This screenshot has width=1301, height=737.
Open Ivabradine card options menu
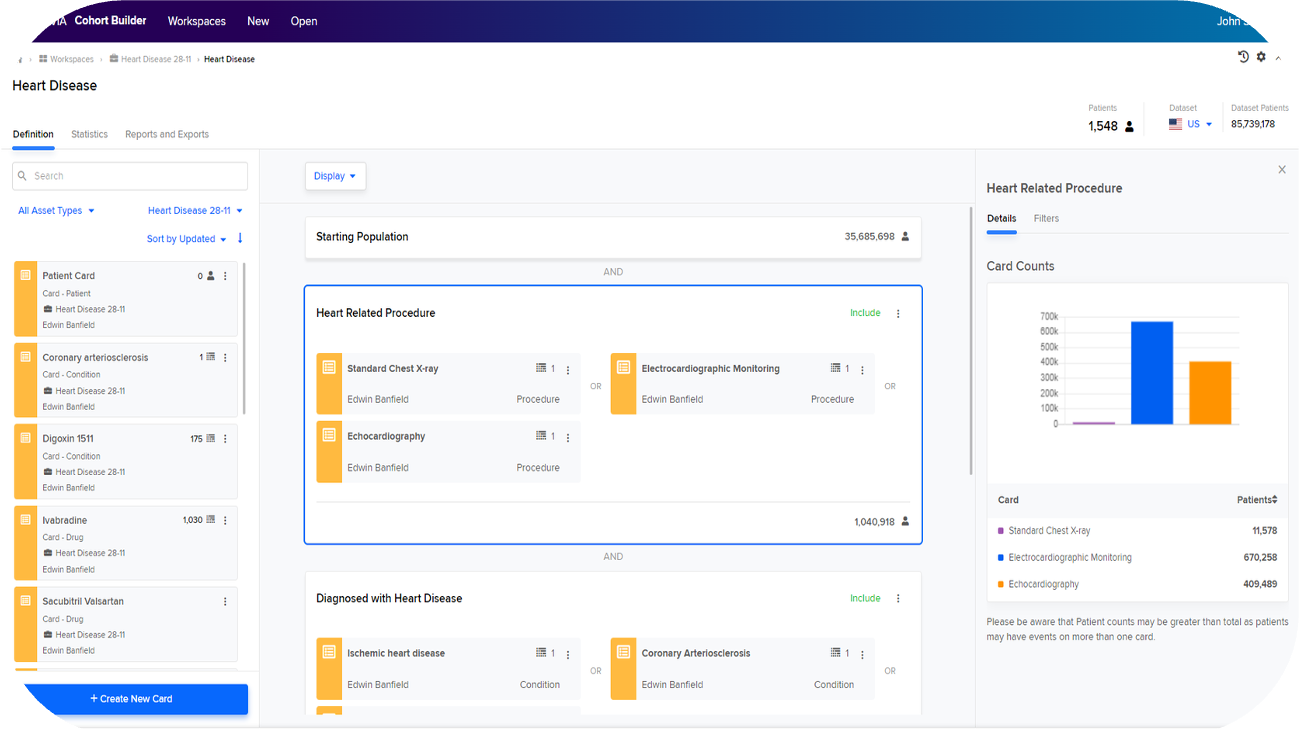pos(225,521)
